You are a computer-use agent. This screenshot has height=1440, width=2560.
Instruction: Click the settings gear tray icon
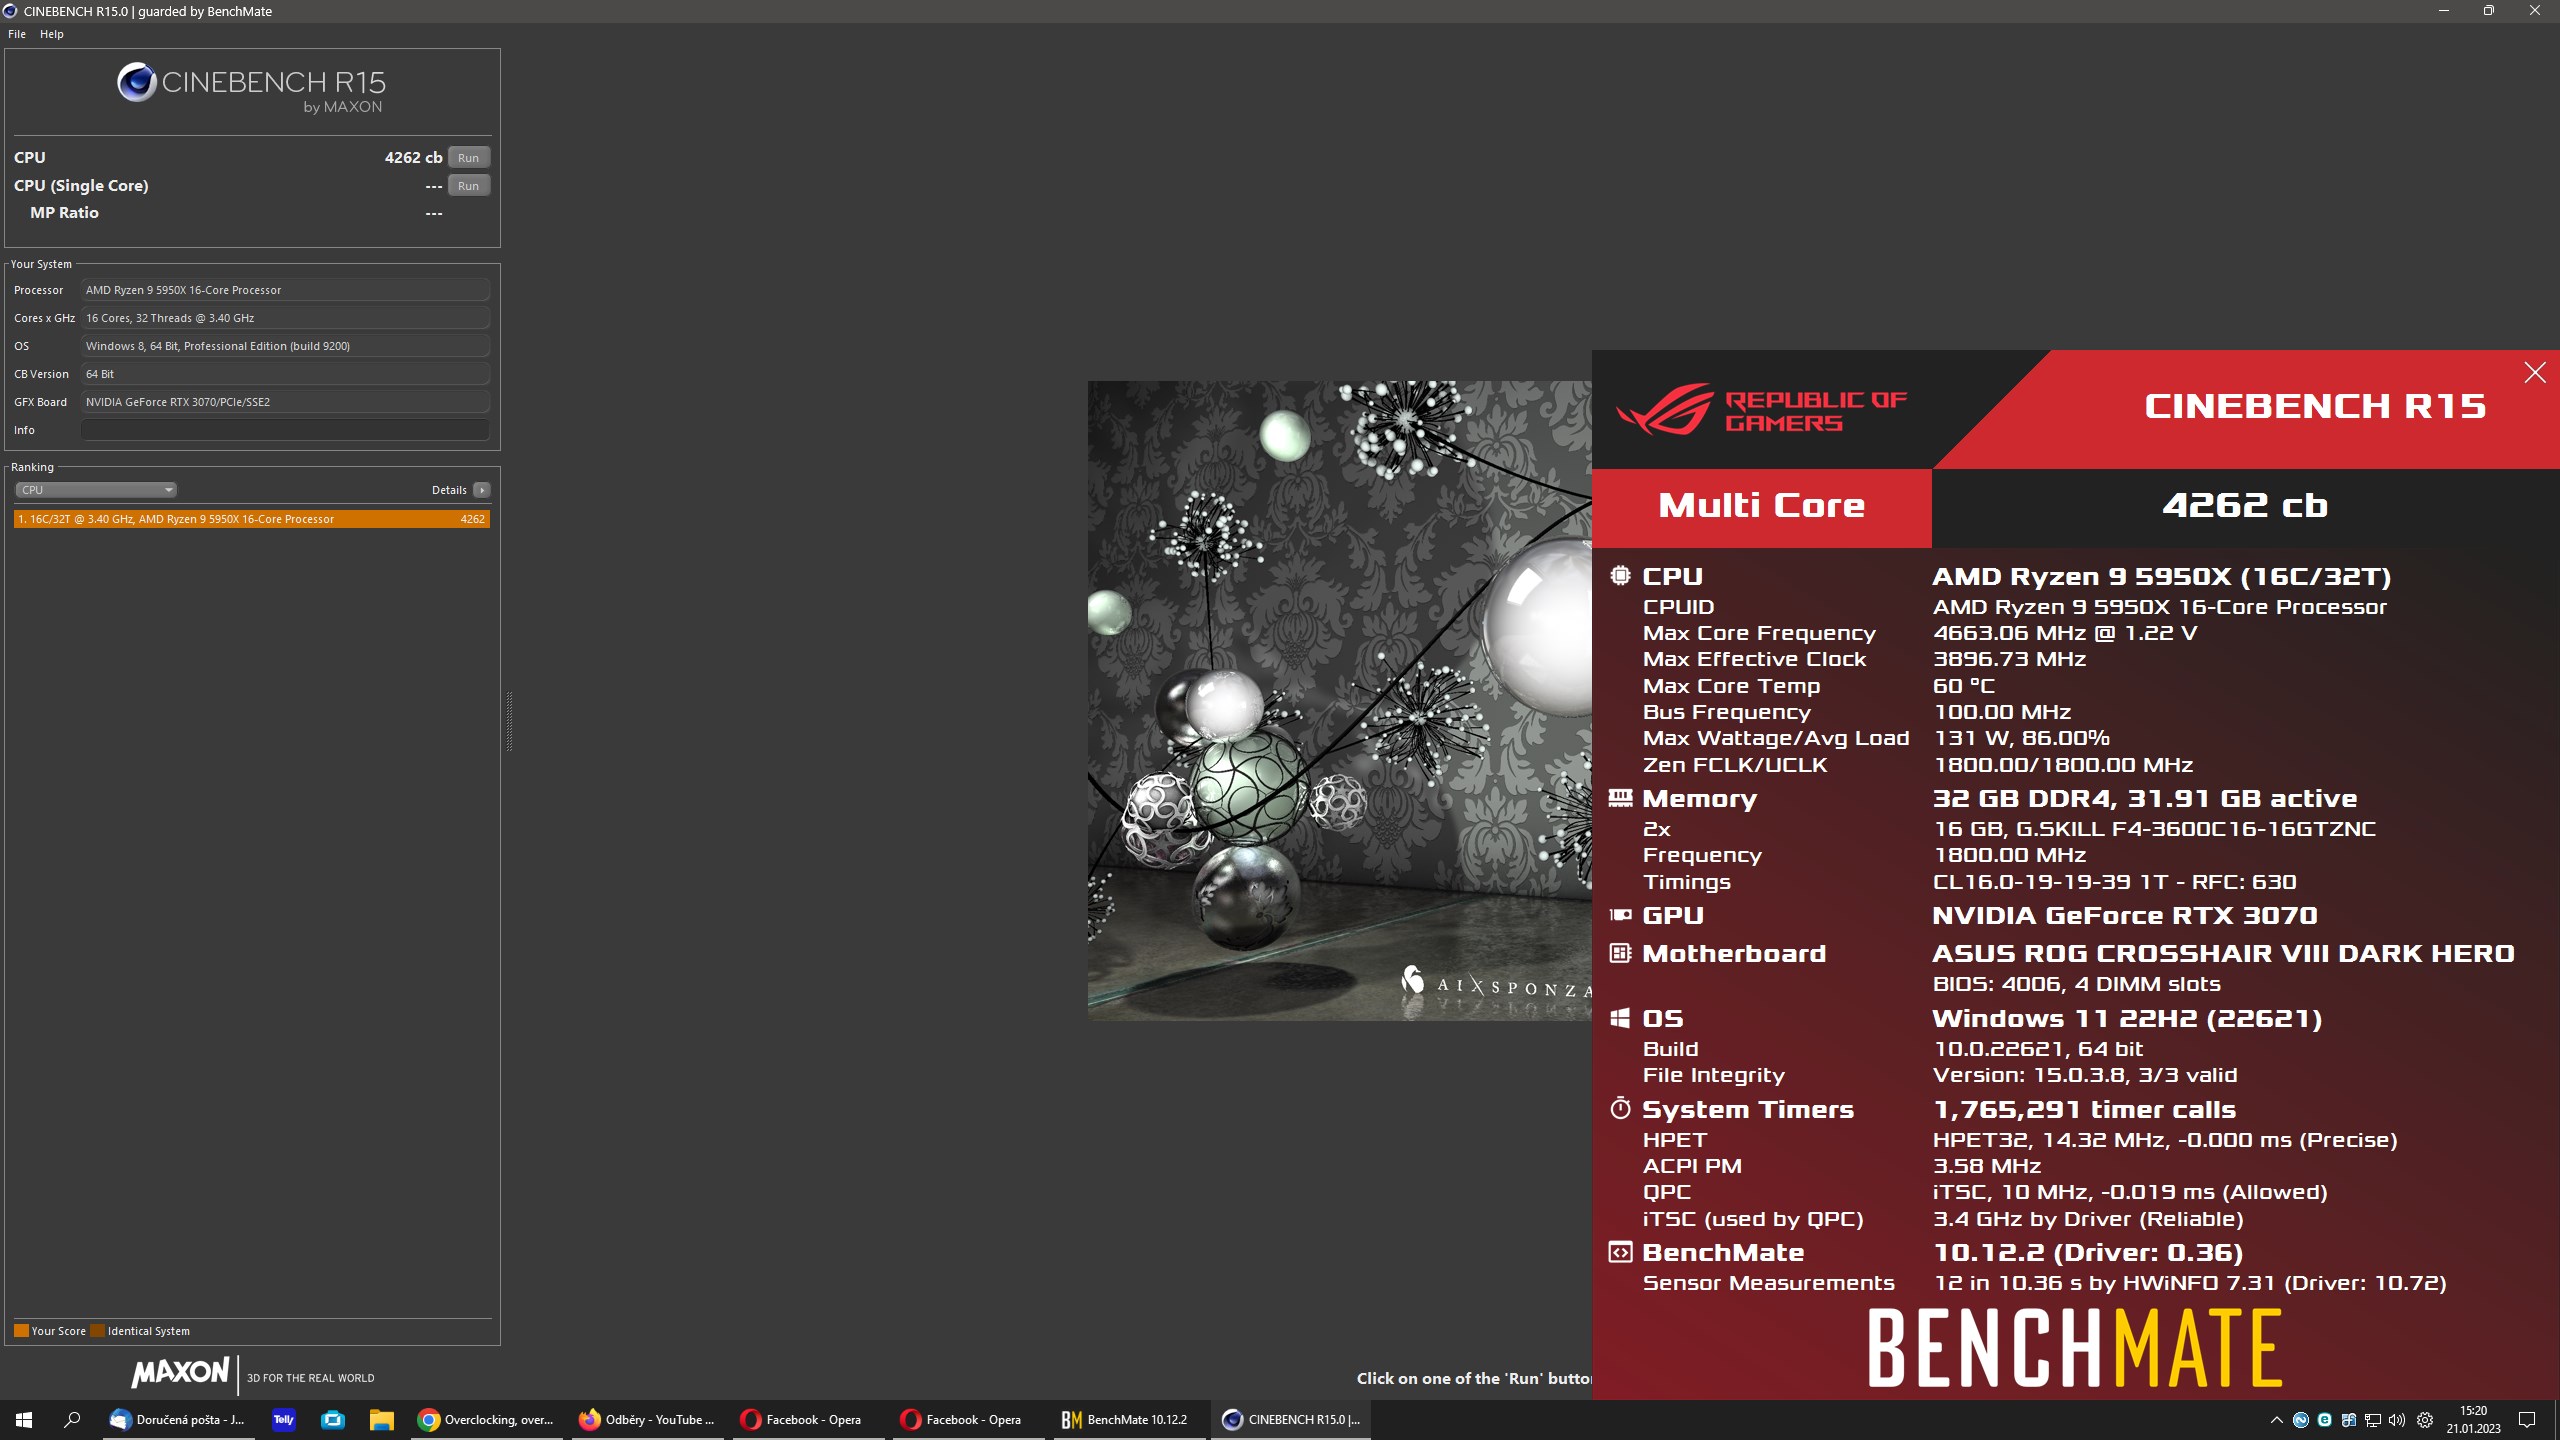[2425, 1419]
